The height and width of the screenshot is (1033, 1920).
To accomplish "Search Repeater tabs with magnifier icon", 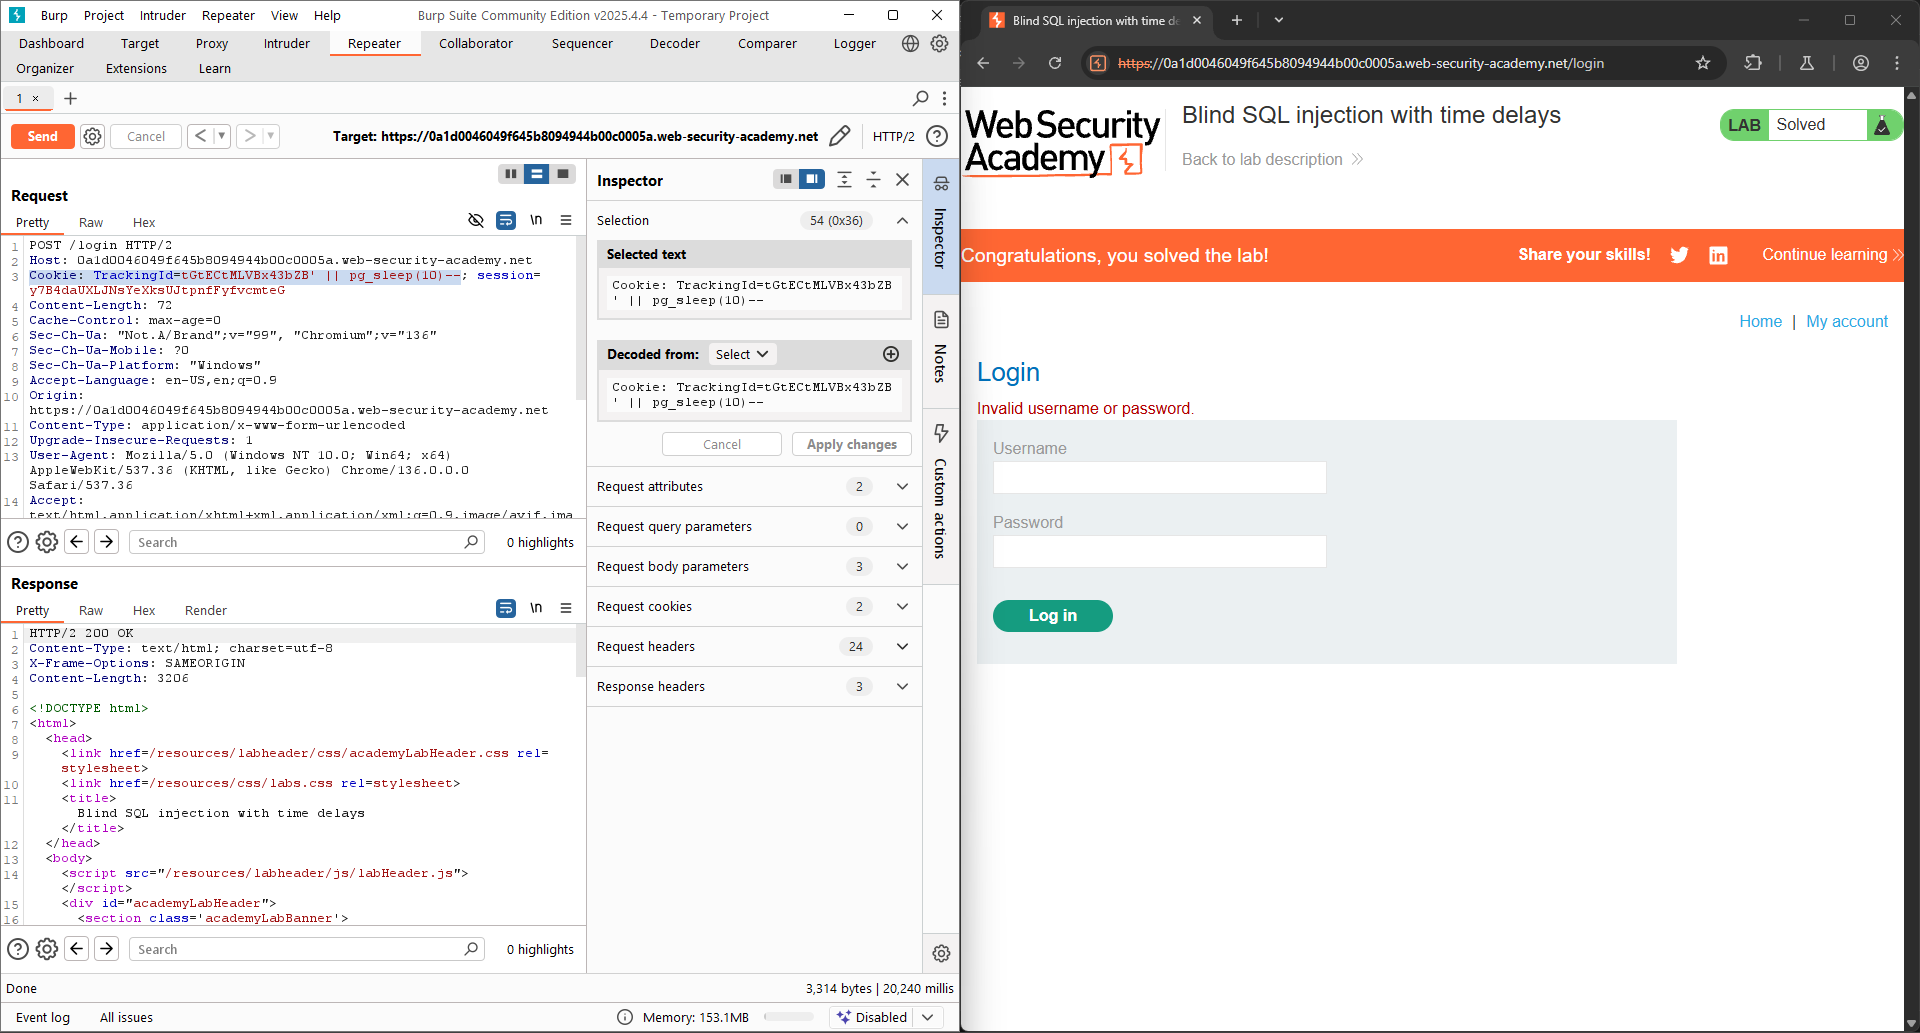I will [921, 98].
